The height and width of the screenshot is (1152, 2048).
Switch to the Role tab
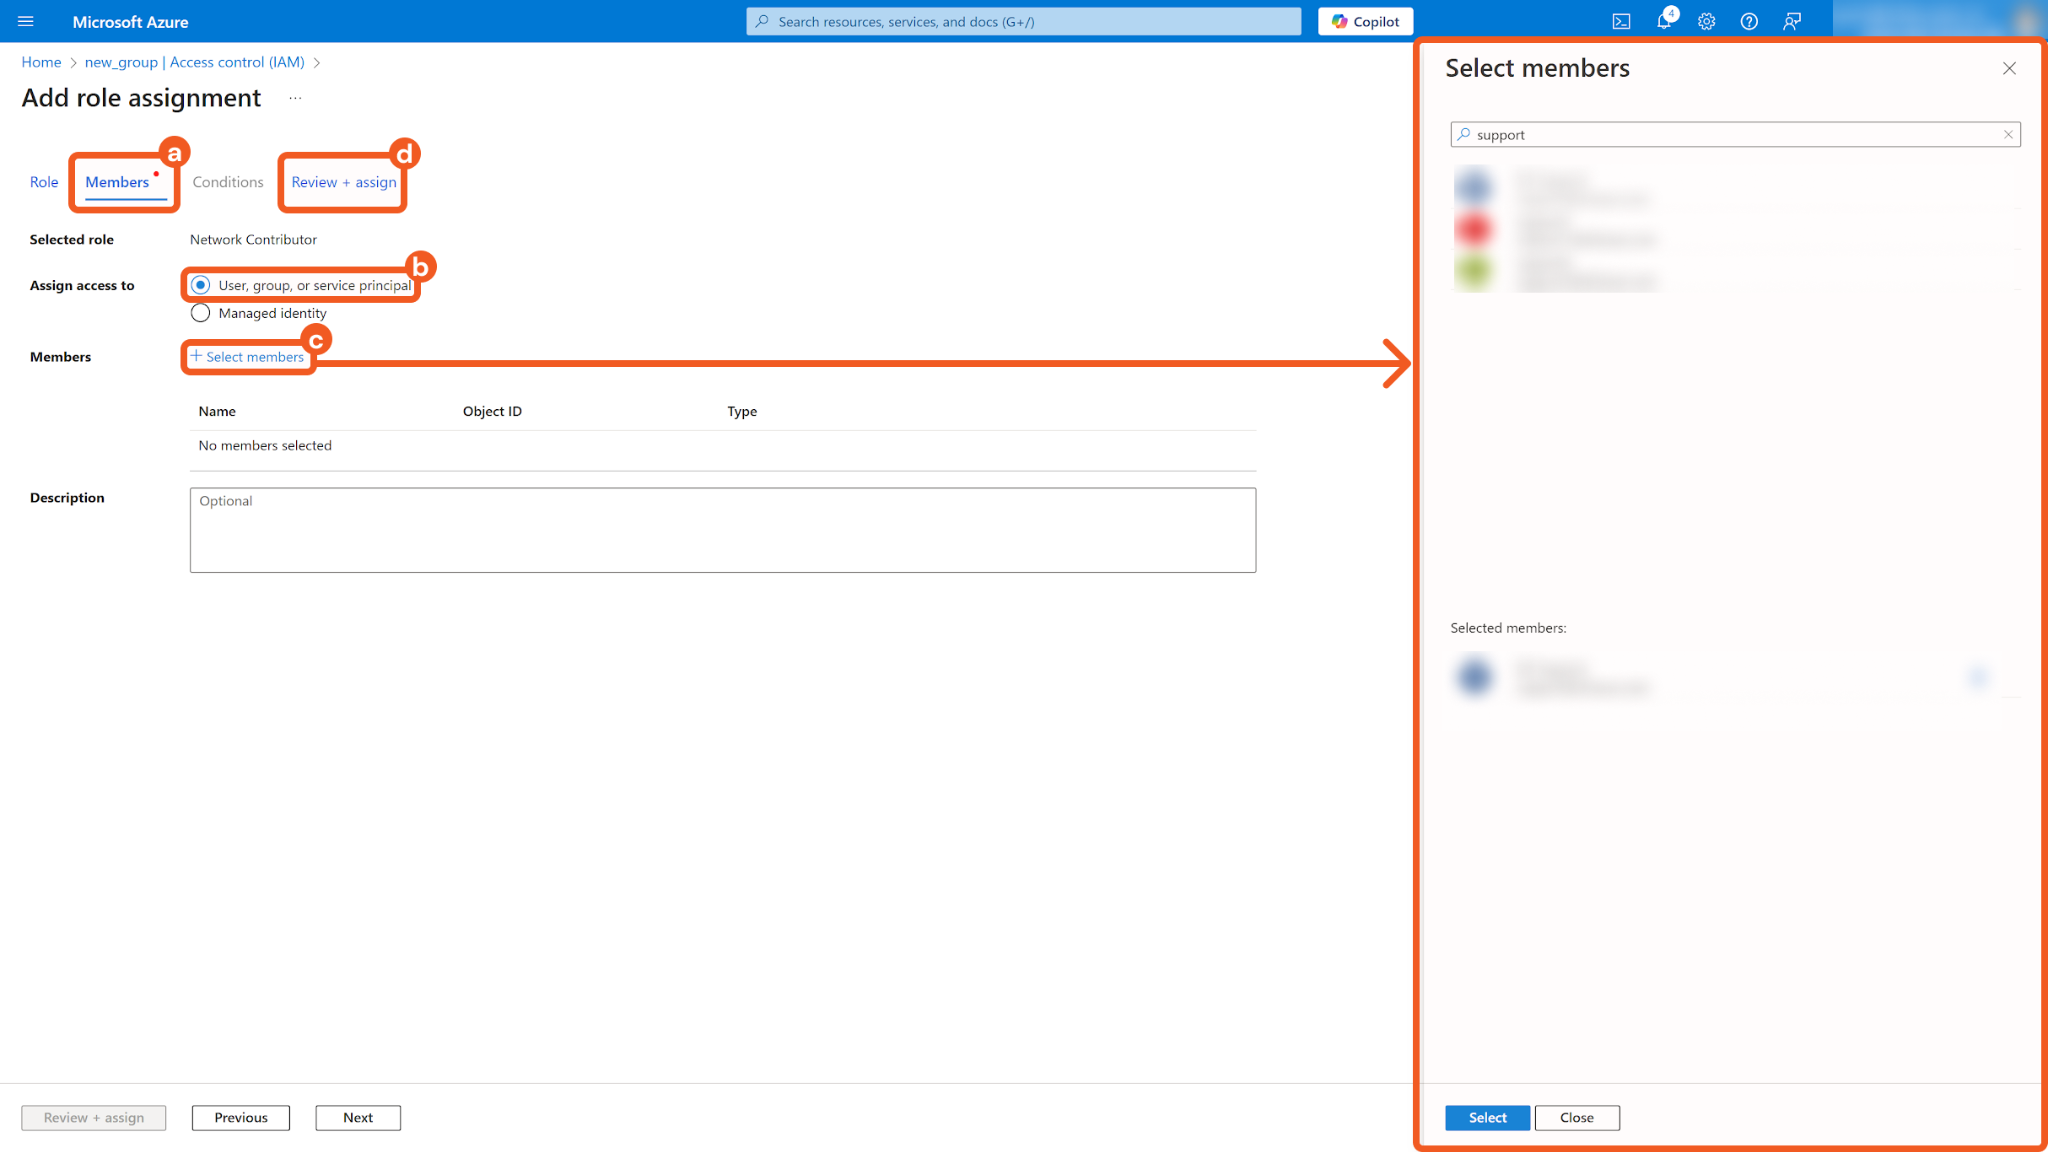(44, 182)
